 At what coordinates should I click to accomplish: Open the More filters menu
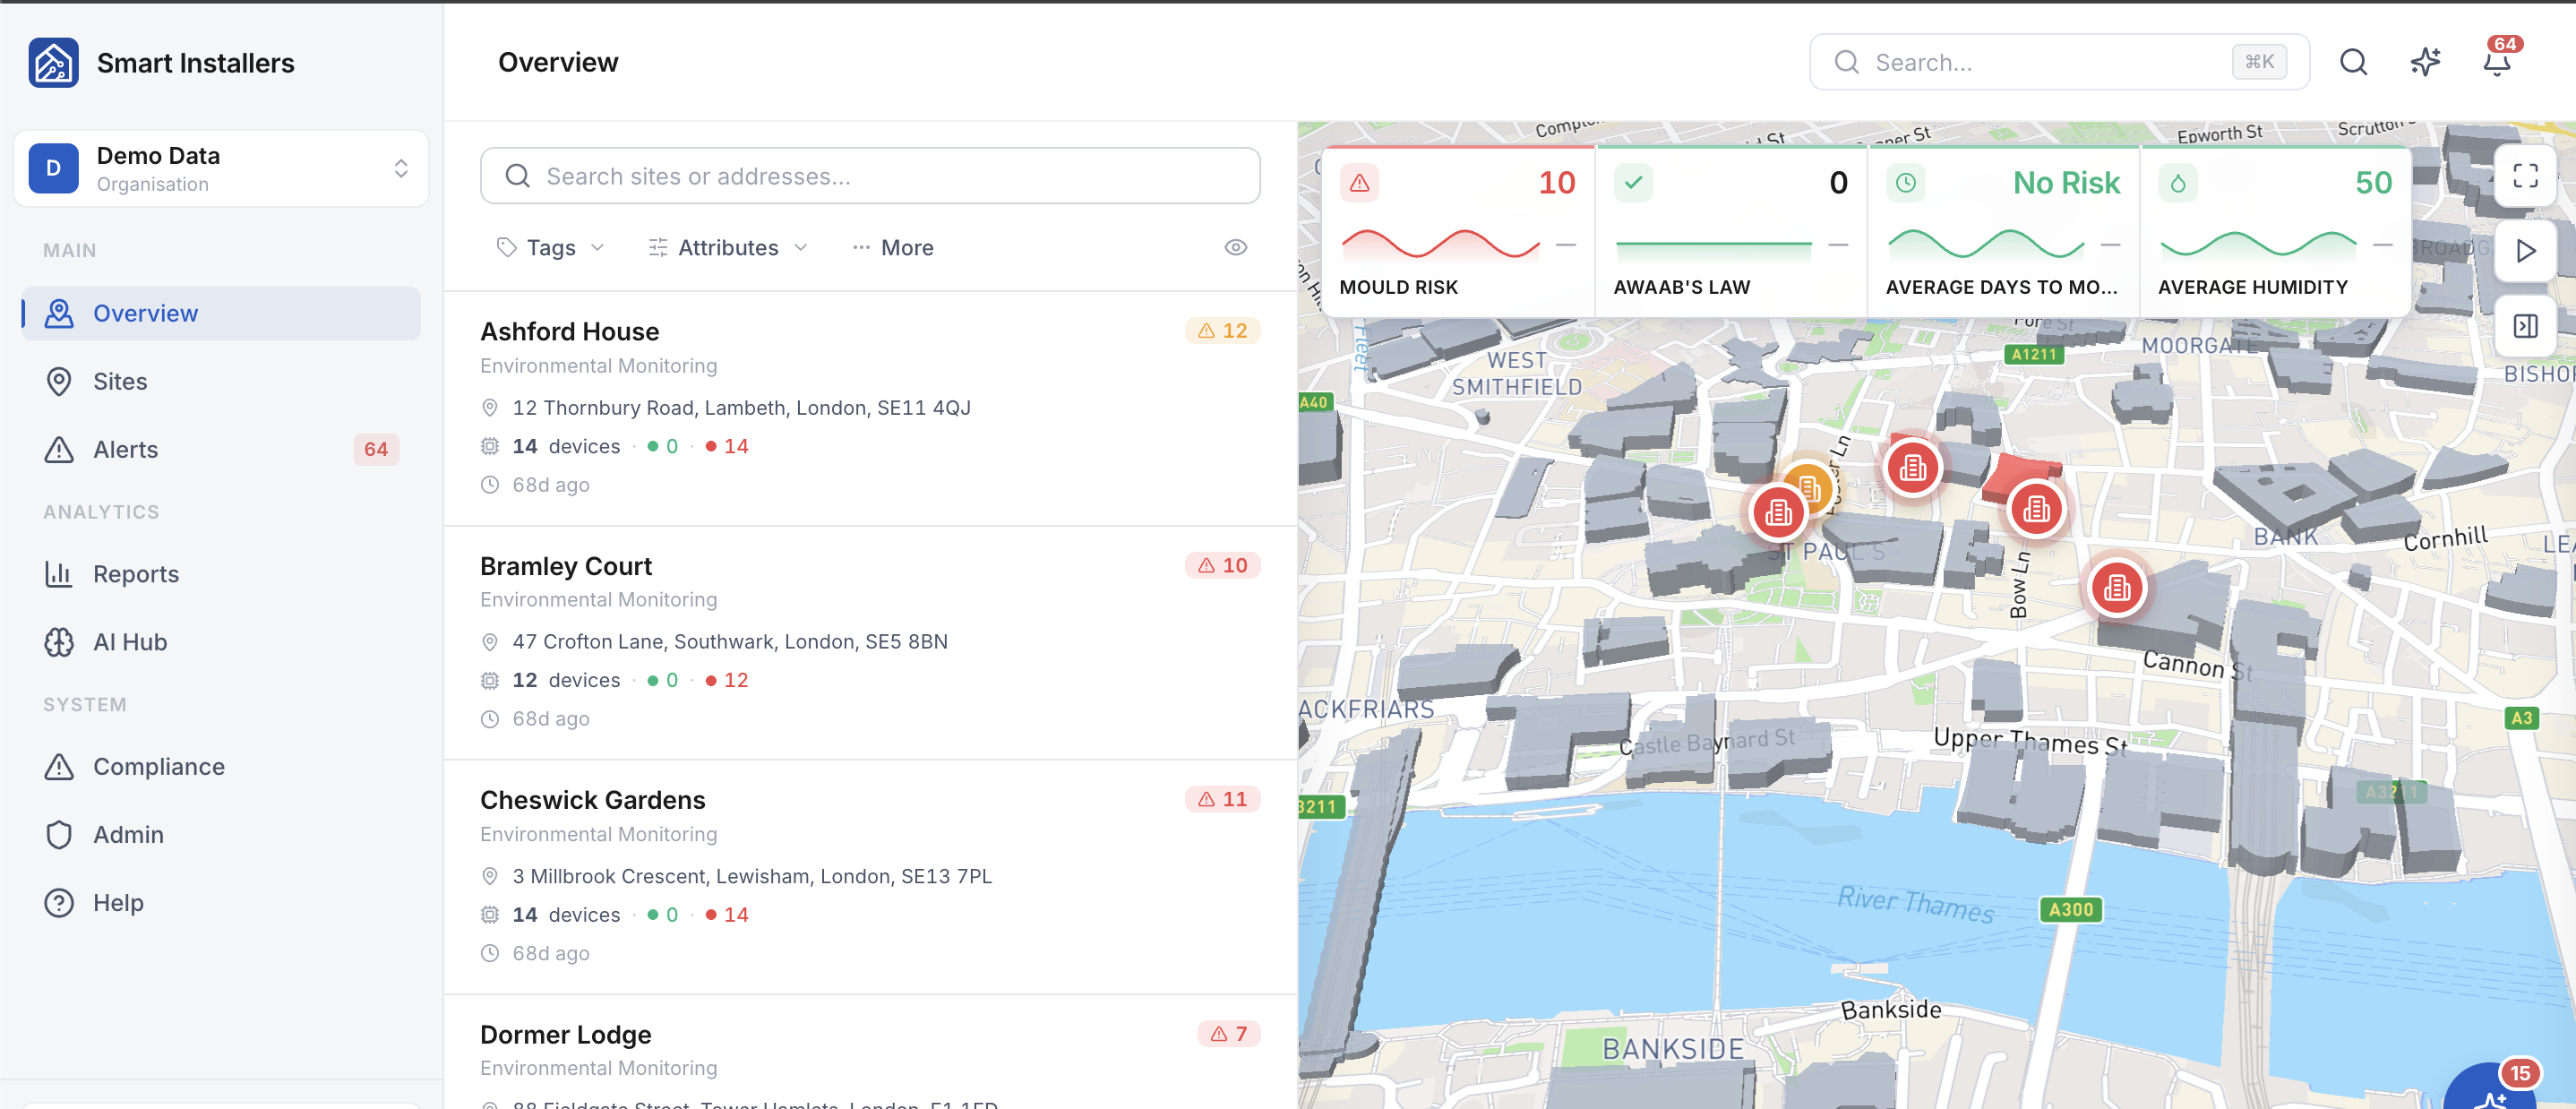[893, 247]
